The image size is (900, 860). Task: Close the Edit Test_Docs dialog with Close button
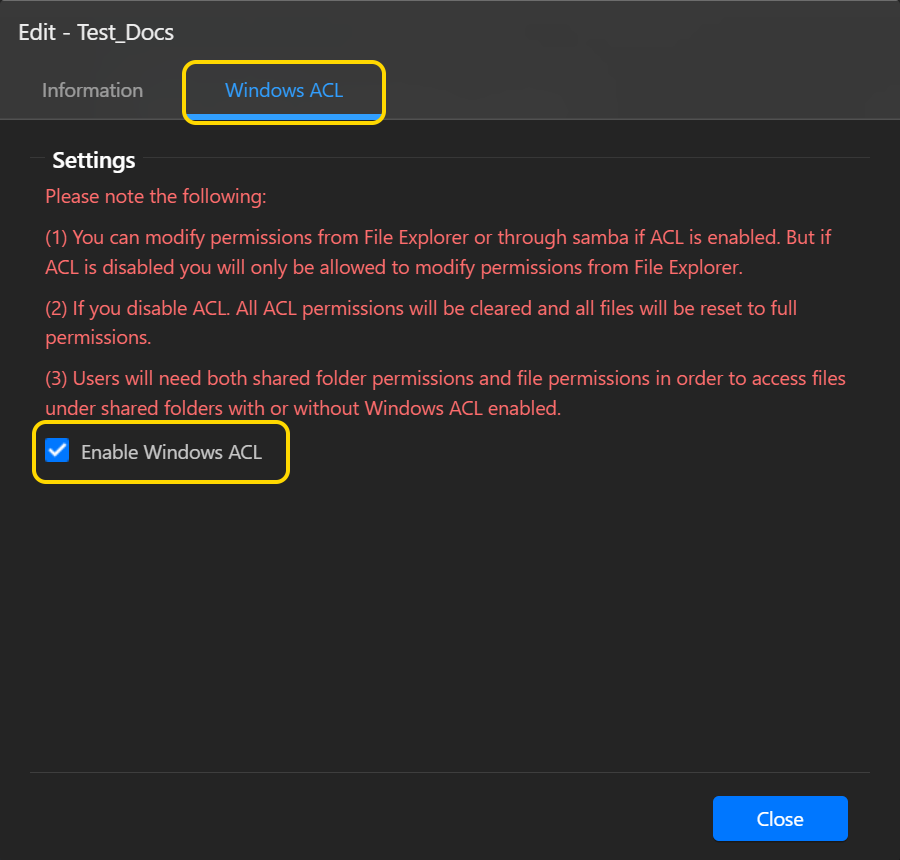point(780,818)
